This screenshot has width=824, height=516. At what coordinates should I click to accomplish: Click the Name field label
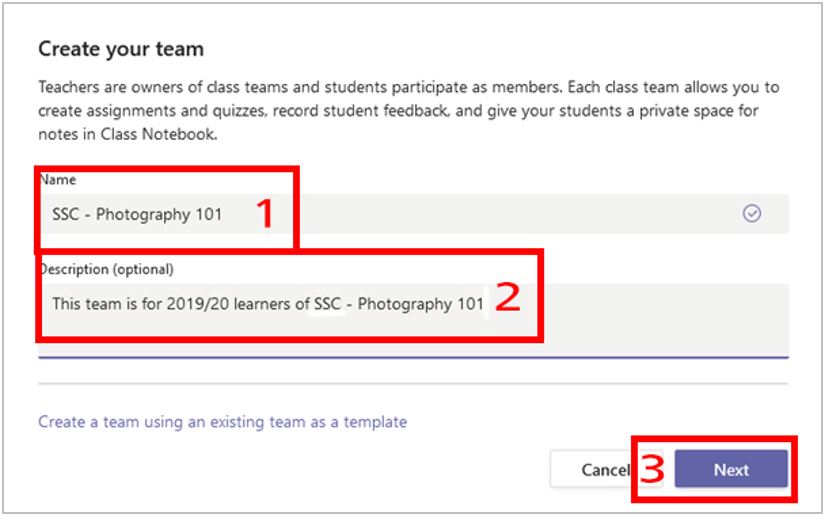[58, 180]
